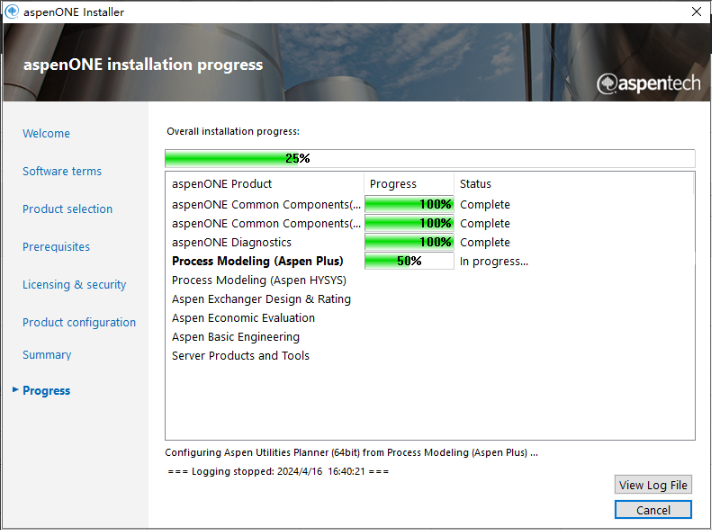712x530 pixels.
Task: Click the second Common Components 100% bar
Action: [409, 223]
